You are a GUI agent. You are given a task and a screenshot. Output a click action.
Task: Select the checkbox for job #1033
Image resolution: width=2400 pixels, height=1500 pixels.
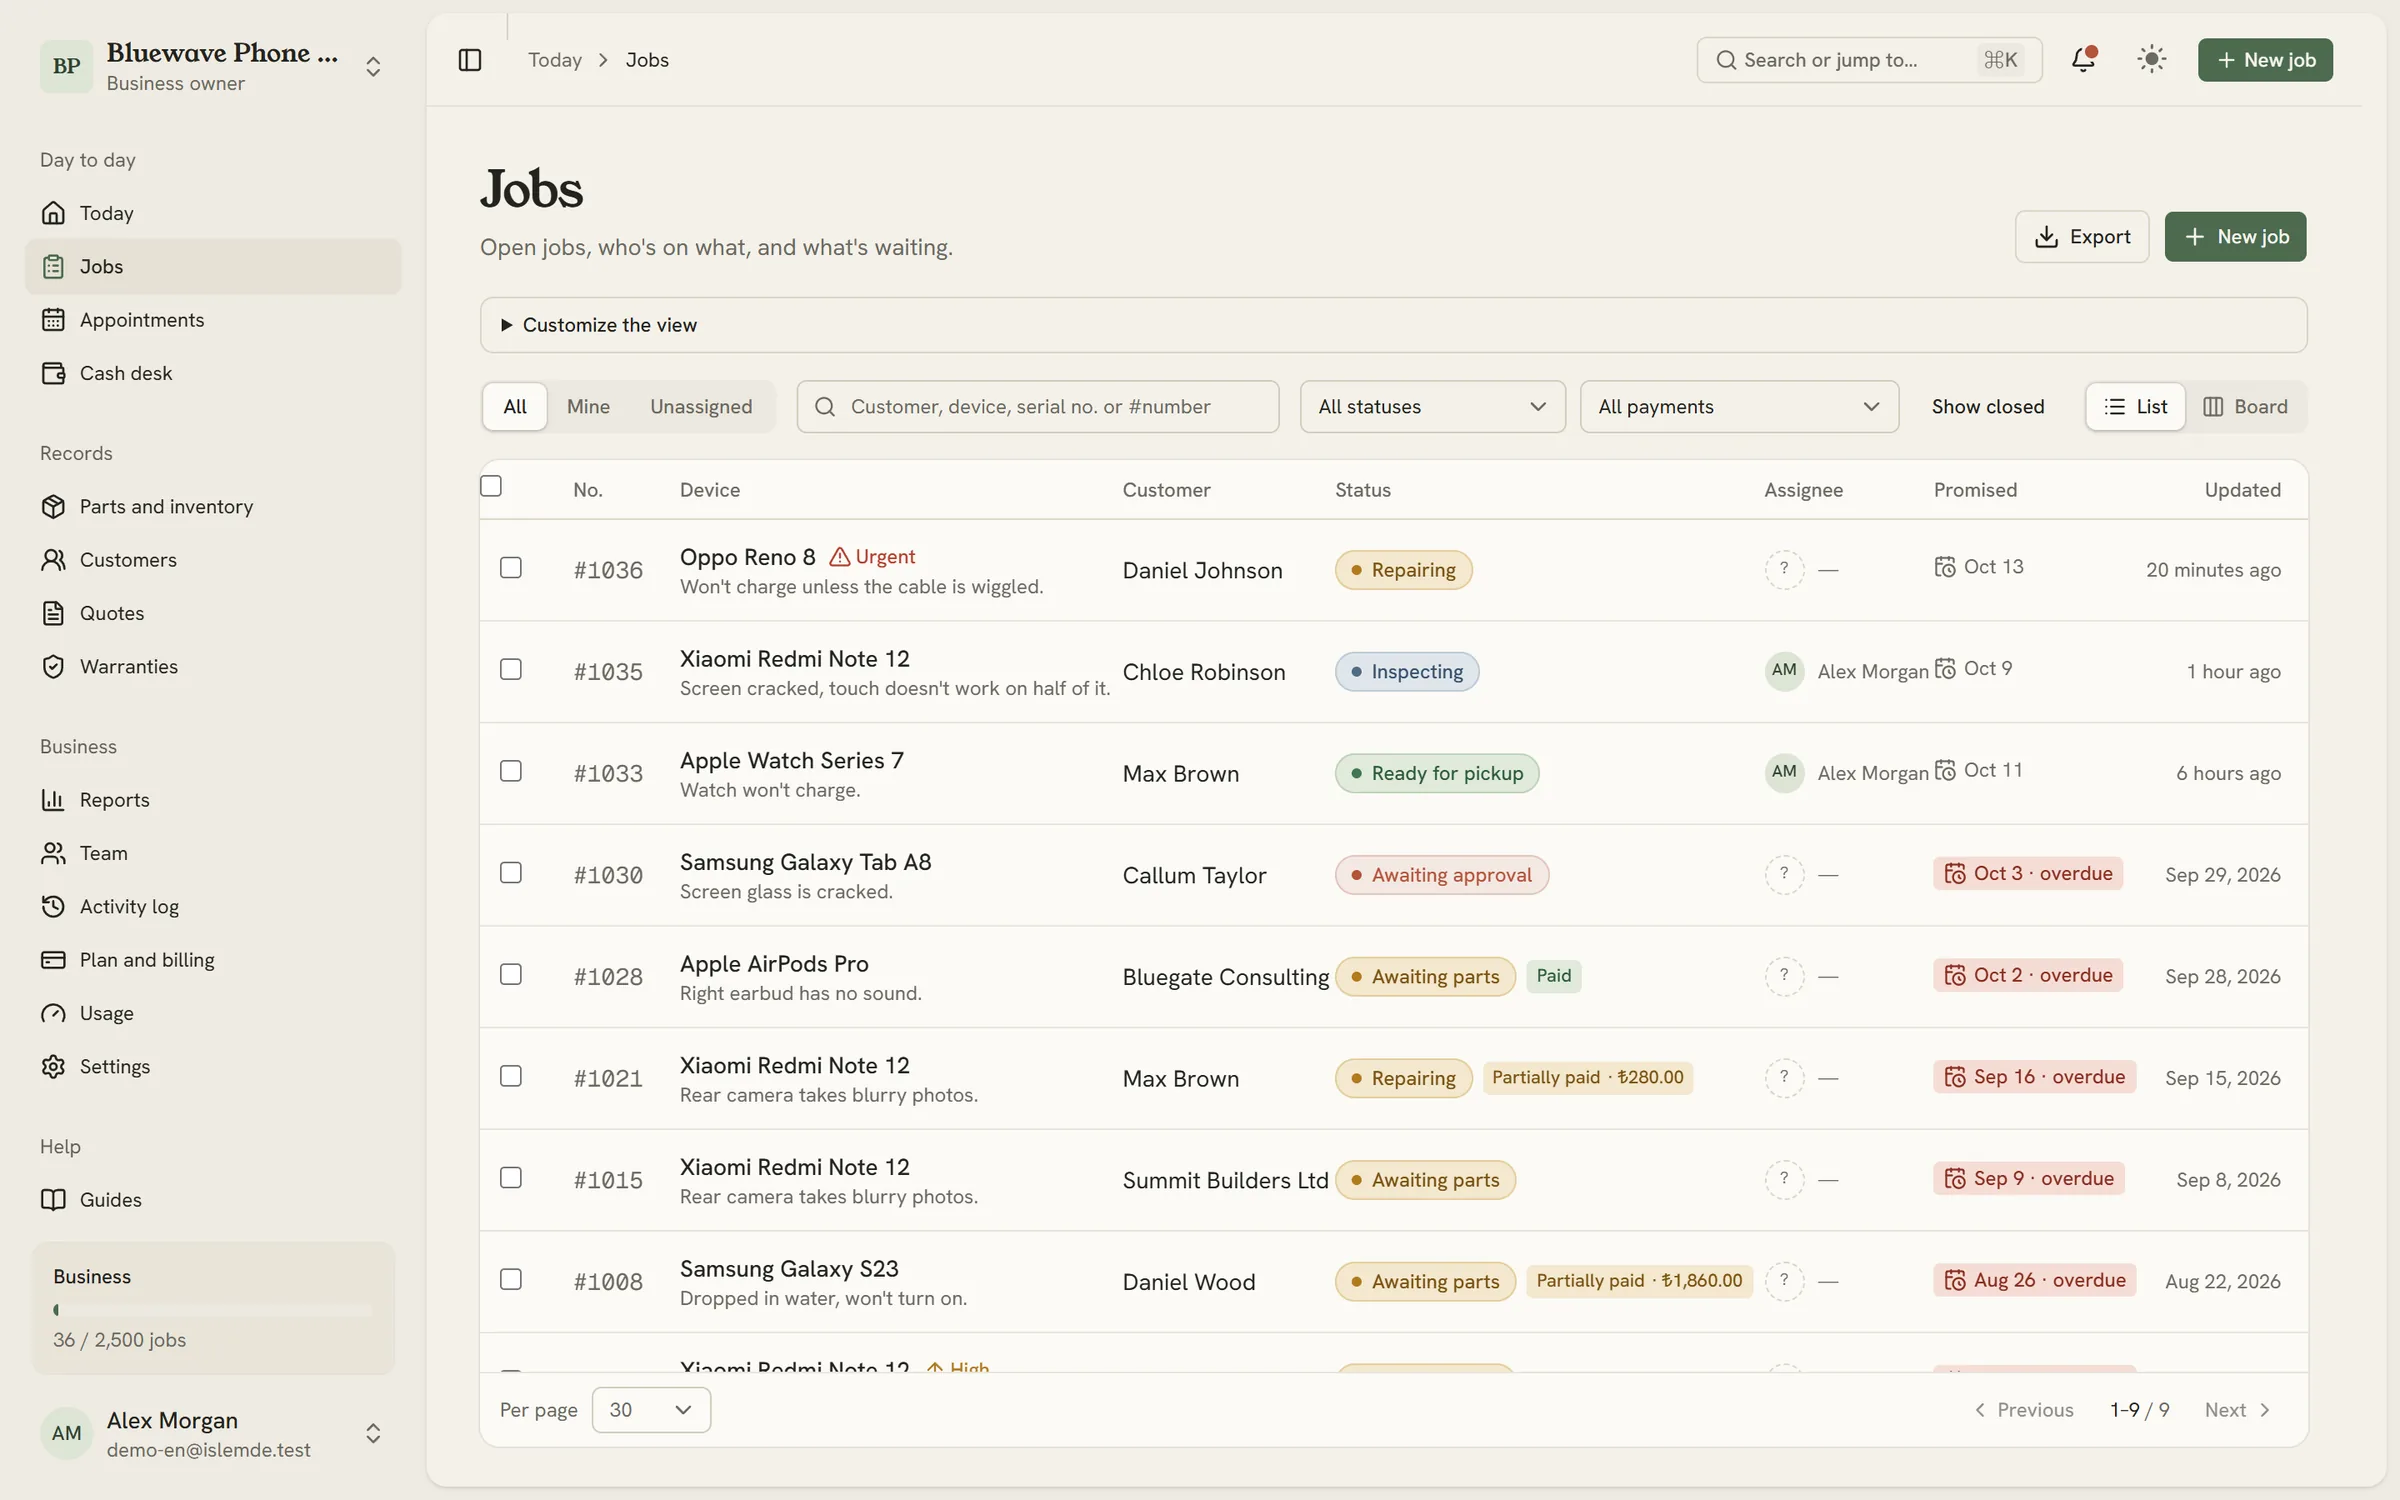click(x=511, y=771)
